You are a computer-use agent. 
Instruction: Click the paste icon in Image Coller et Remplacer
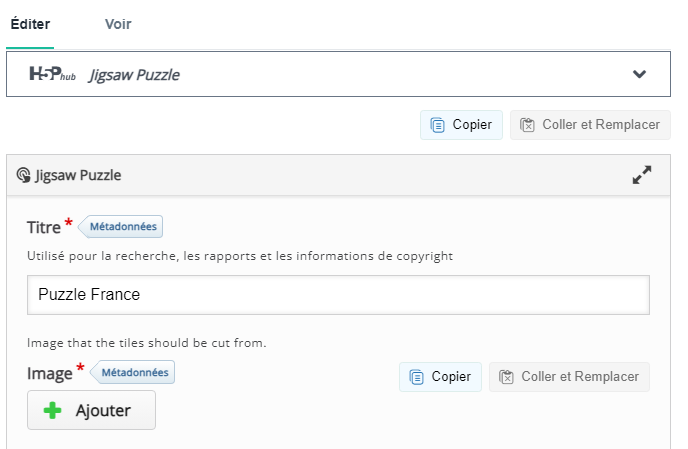[x=506, y=377]
